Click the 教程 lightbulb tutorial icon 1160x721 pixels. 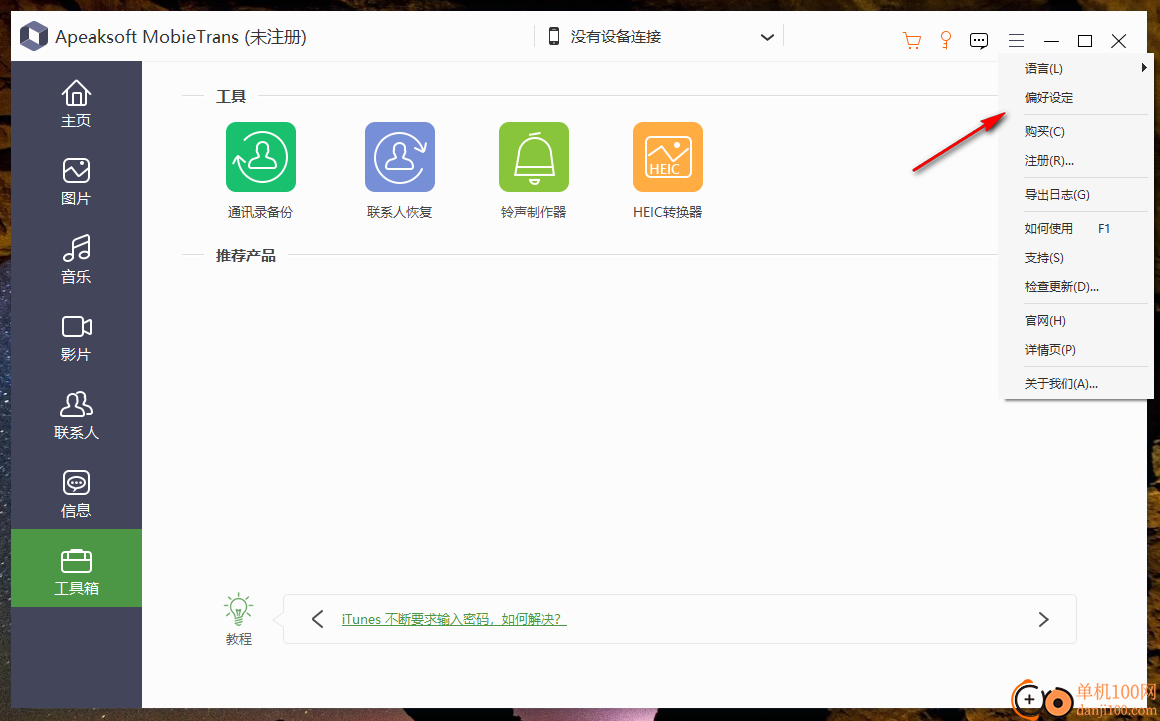coord(238,609)
